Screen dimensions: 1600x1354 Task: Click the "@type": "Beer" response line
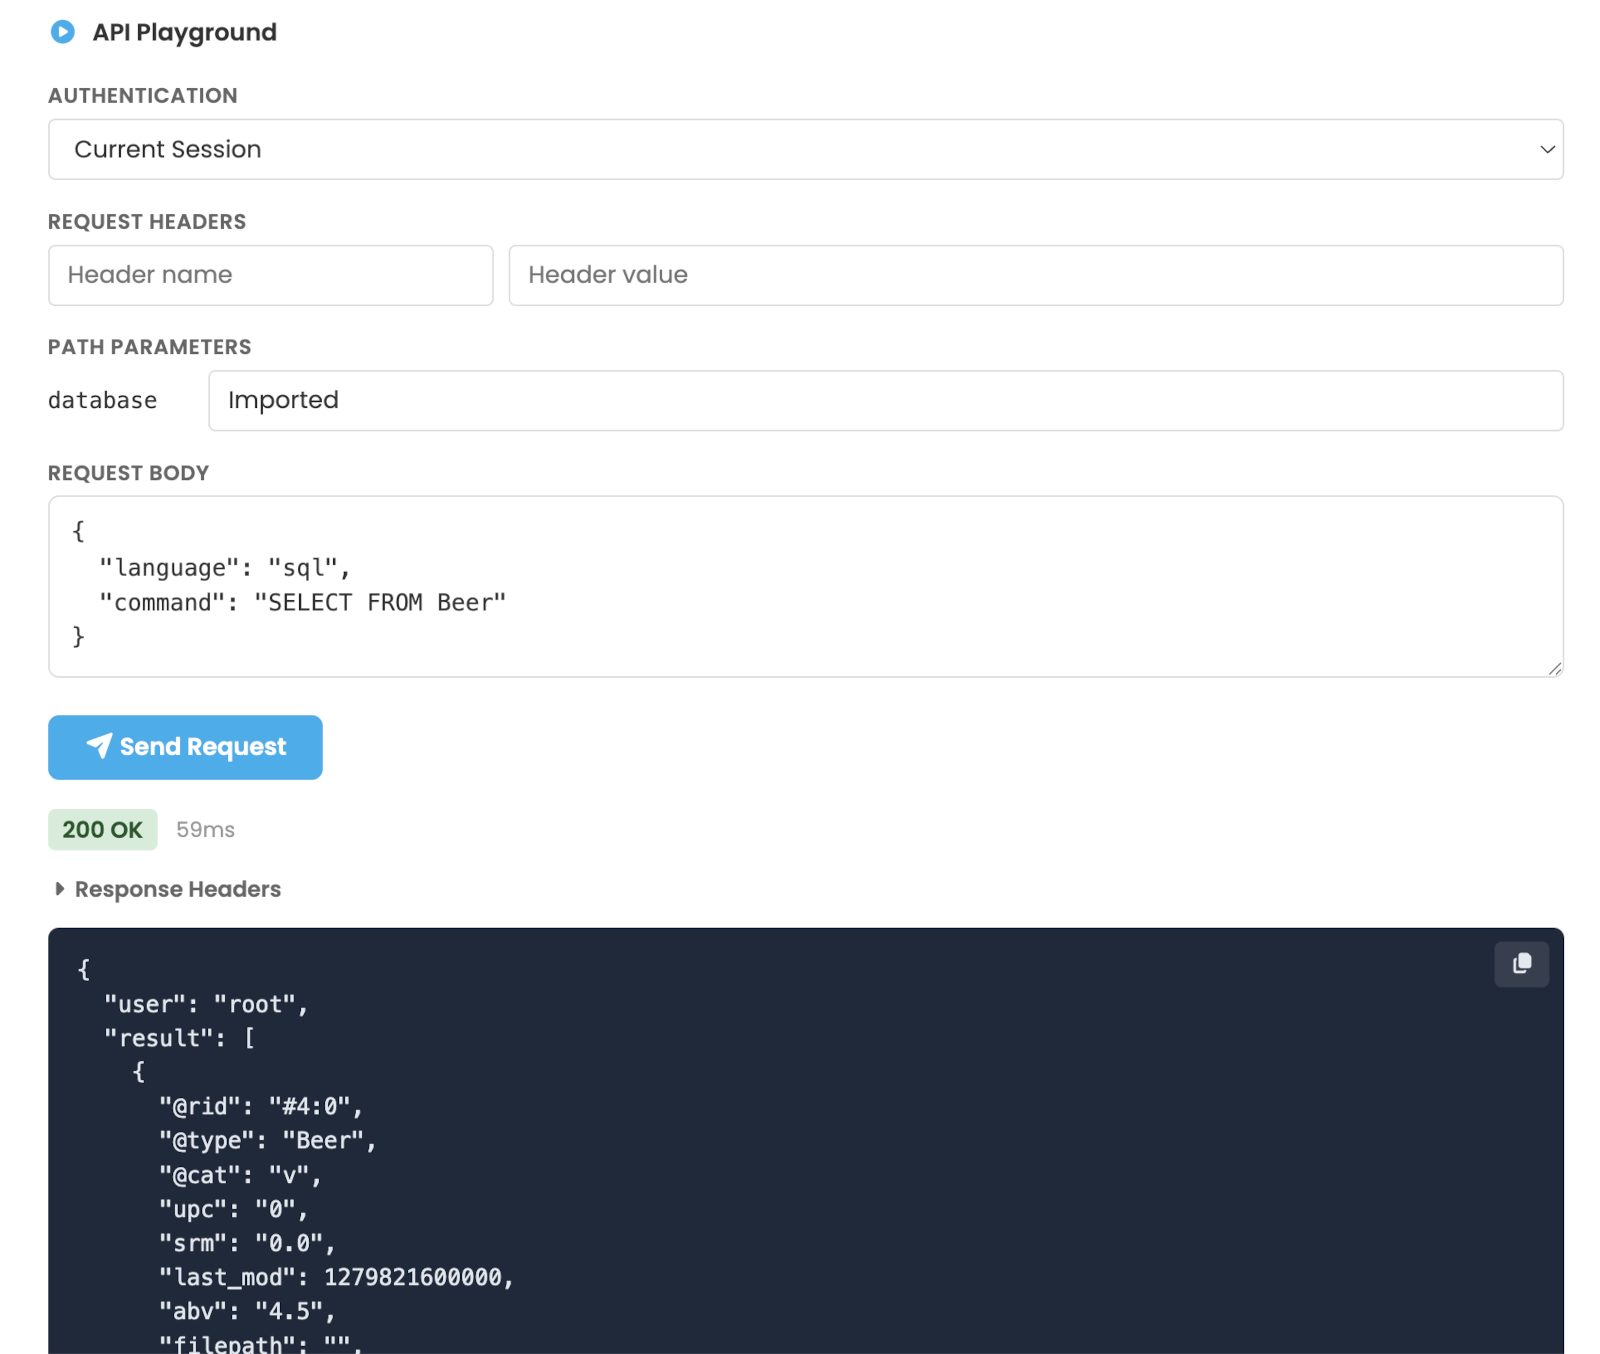click(x=268, y=1140)
